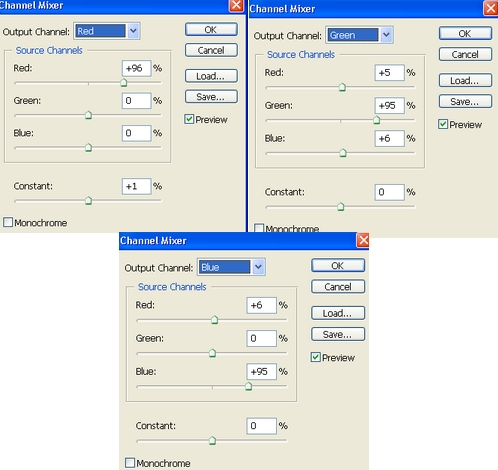Toggle Preview checkbox in Red channel dialog

[x=189, y=119]
